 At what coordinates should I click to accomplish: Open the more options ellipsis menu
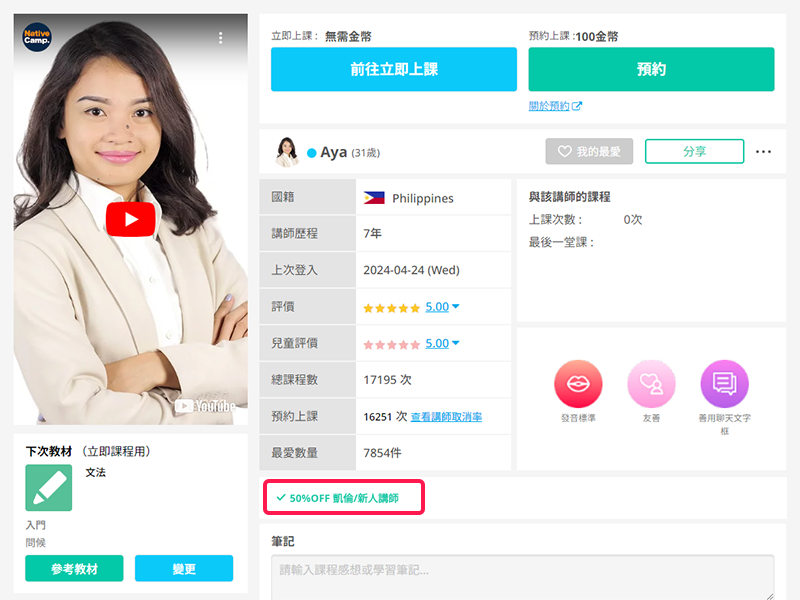coord(764,152)
